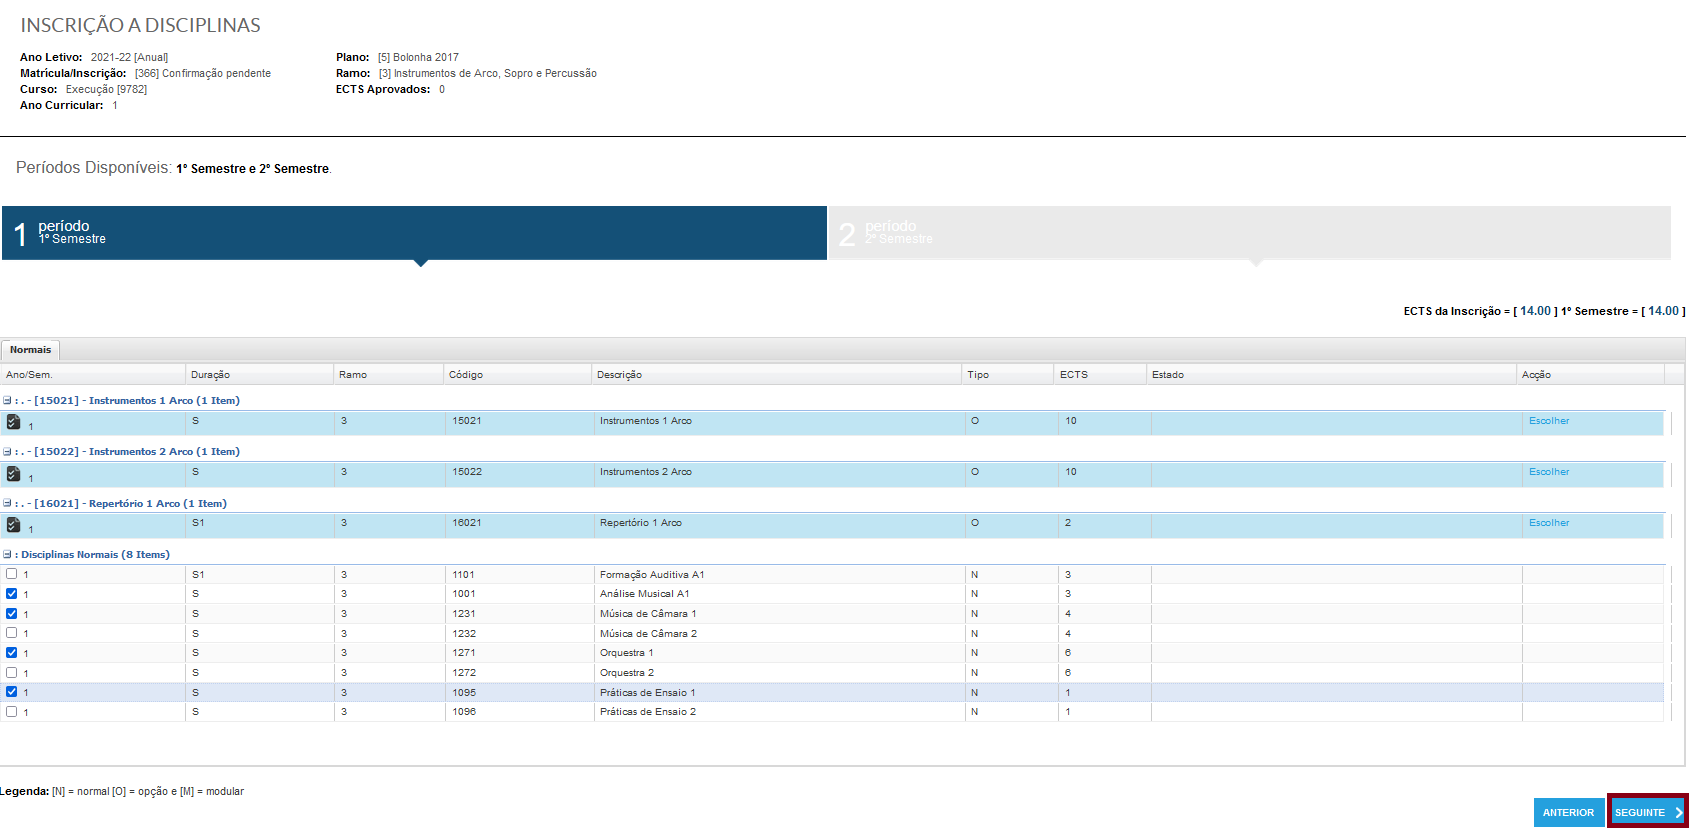Sort by the Tipo column header

pyautogui.click(x=1008, y=375)
